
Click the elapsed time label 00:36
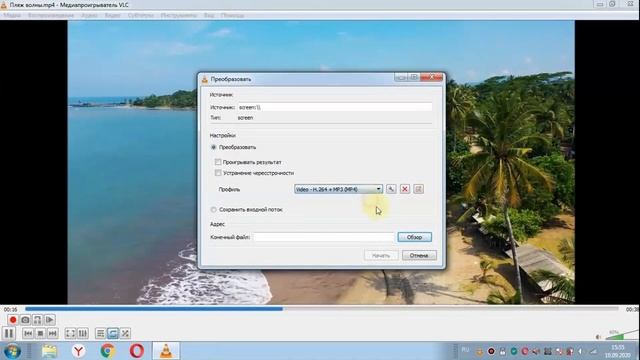10,309
